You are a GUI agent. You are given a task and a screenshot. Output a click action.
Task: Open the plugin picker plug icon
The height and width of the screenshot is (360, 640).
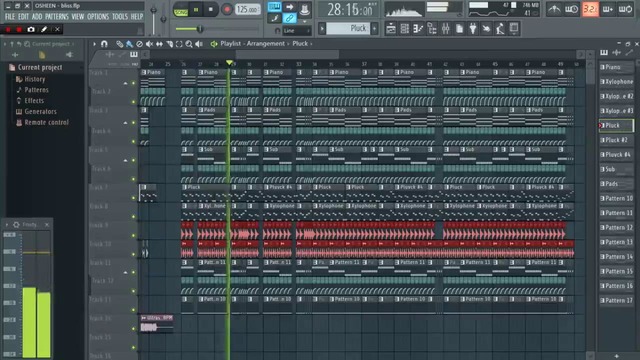point(473,29)
